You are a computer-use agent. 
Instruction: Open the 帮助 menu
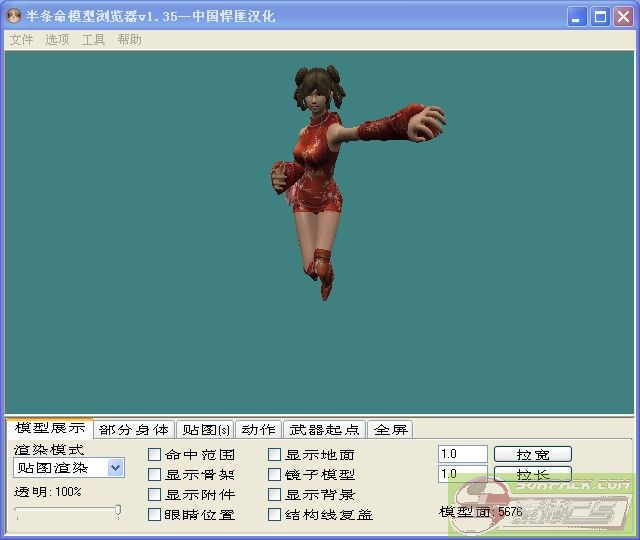129,40
